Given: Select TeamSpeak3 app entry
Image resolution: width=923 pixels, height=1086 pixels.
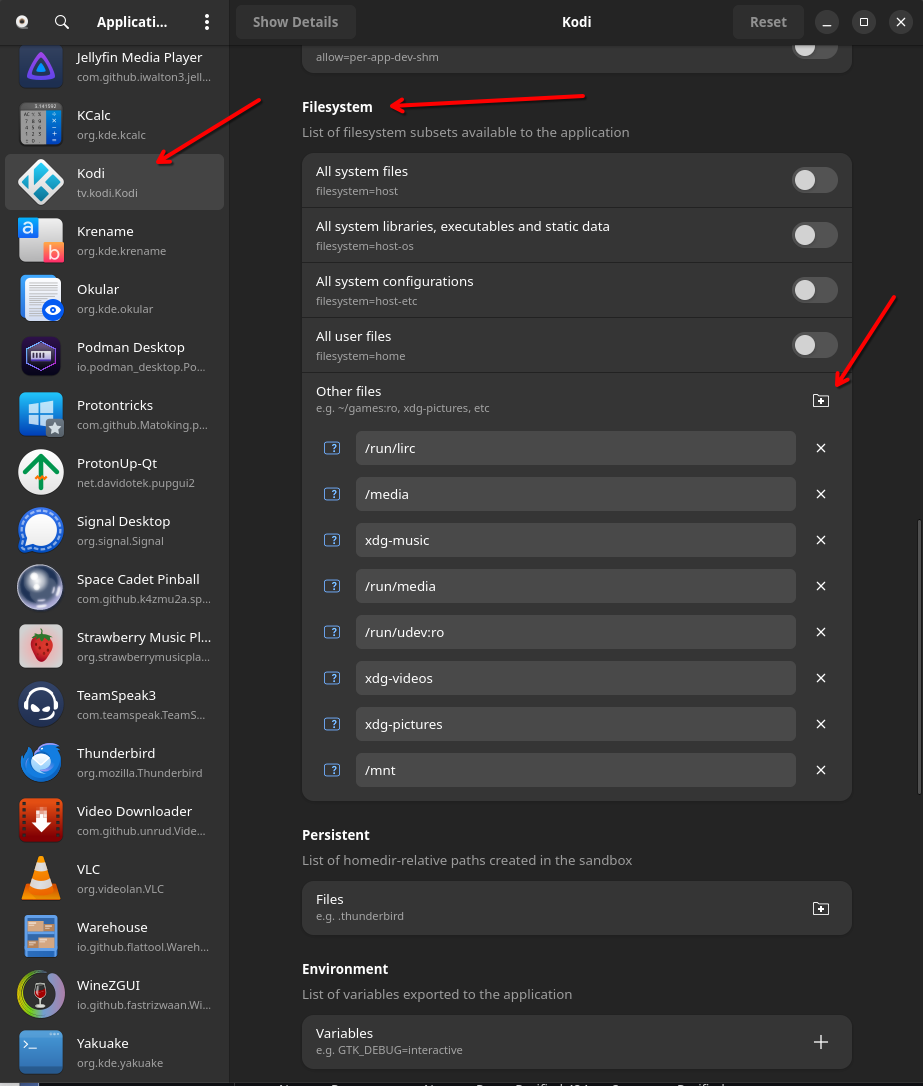Looking at the screenshot, I should pyautogui.click(x=114, y=704).
